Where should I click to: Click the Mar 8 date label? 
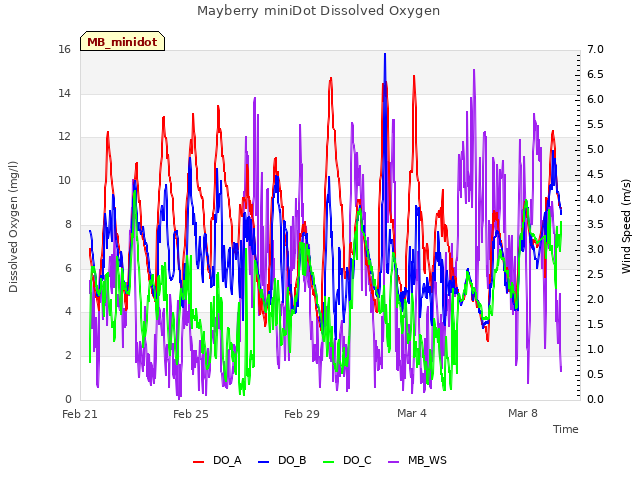(x=523, y=413)
